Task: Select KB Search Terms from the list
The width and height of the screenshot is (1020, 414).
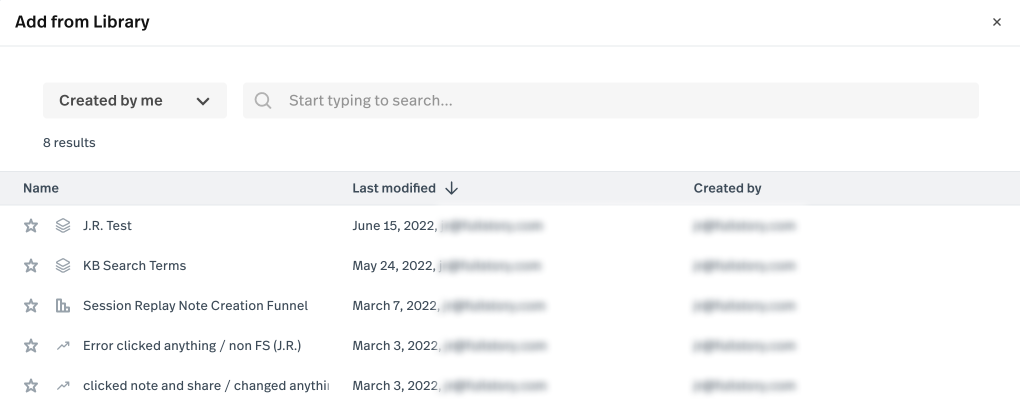Action: (134, 266)
